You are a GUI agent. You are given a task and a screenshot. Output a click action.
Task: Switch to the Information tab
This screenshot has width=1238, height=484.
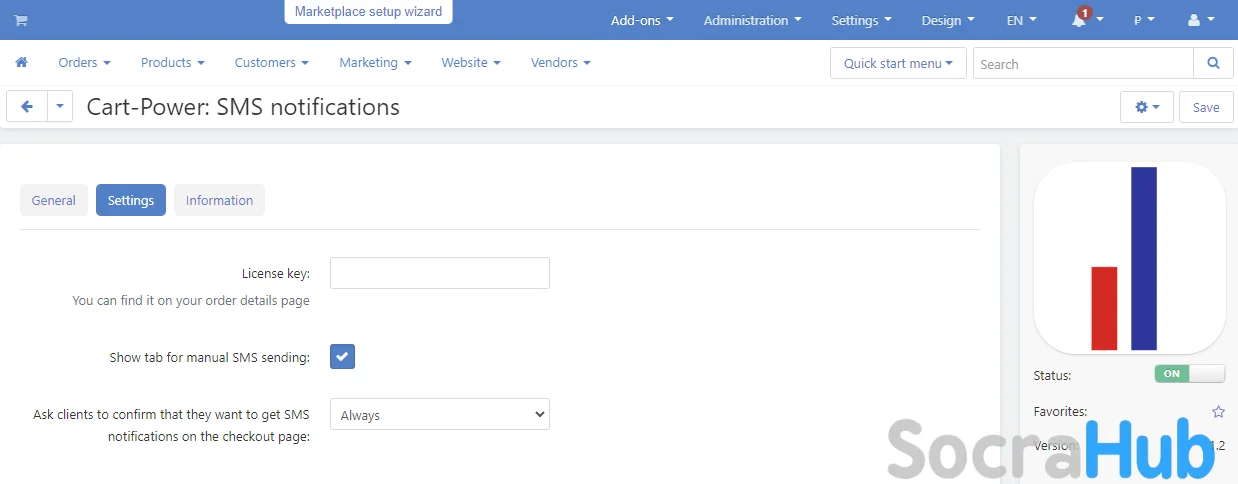coord(219,200)
